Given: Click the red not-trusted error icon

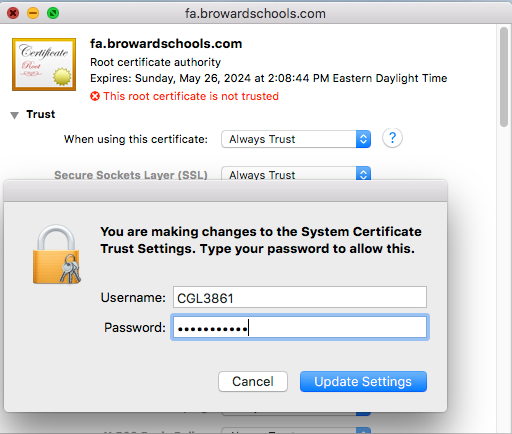Looking at the screenshot, I should coord(95,96).
